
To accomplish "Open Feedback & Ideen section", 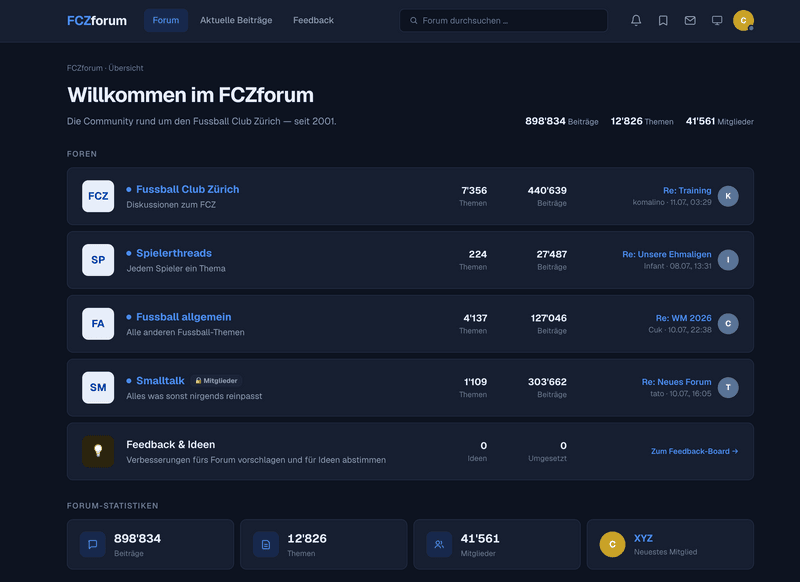I will click(170, 444).
